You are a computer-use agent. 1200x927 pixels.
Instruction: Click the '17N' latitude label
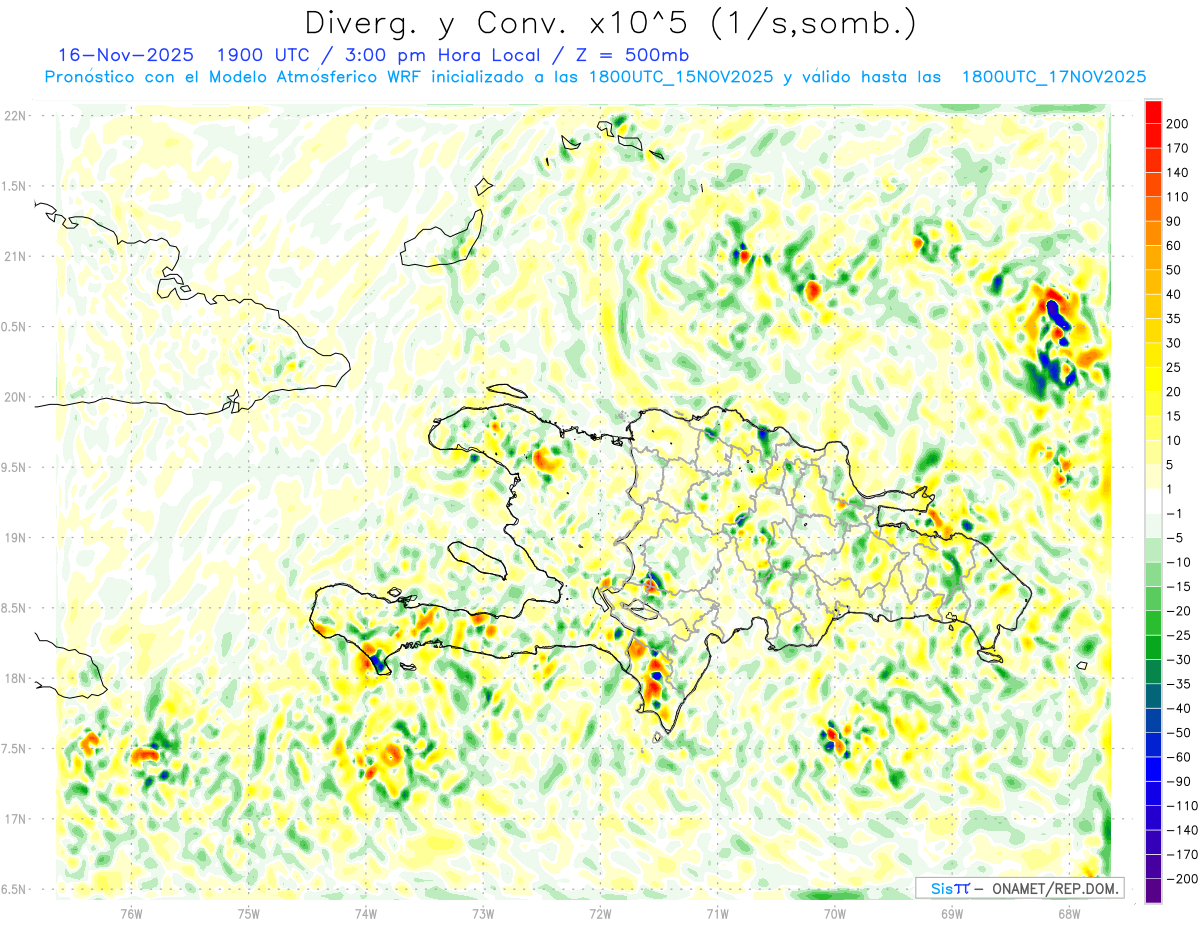(x=15, y=819)
